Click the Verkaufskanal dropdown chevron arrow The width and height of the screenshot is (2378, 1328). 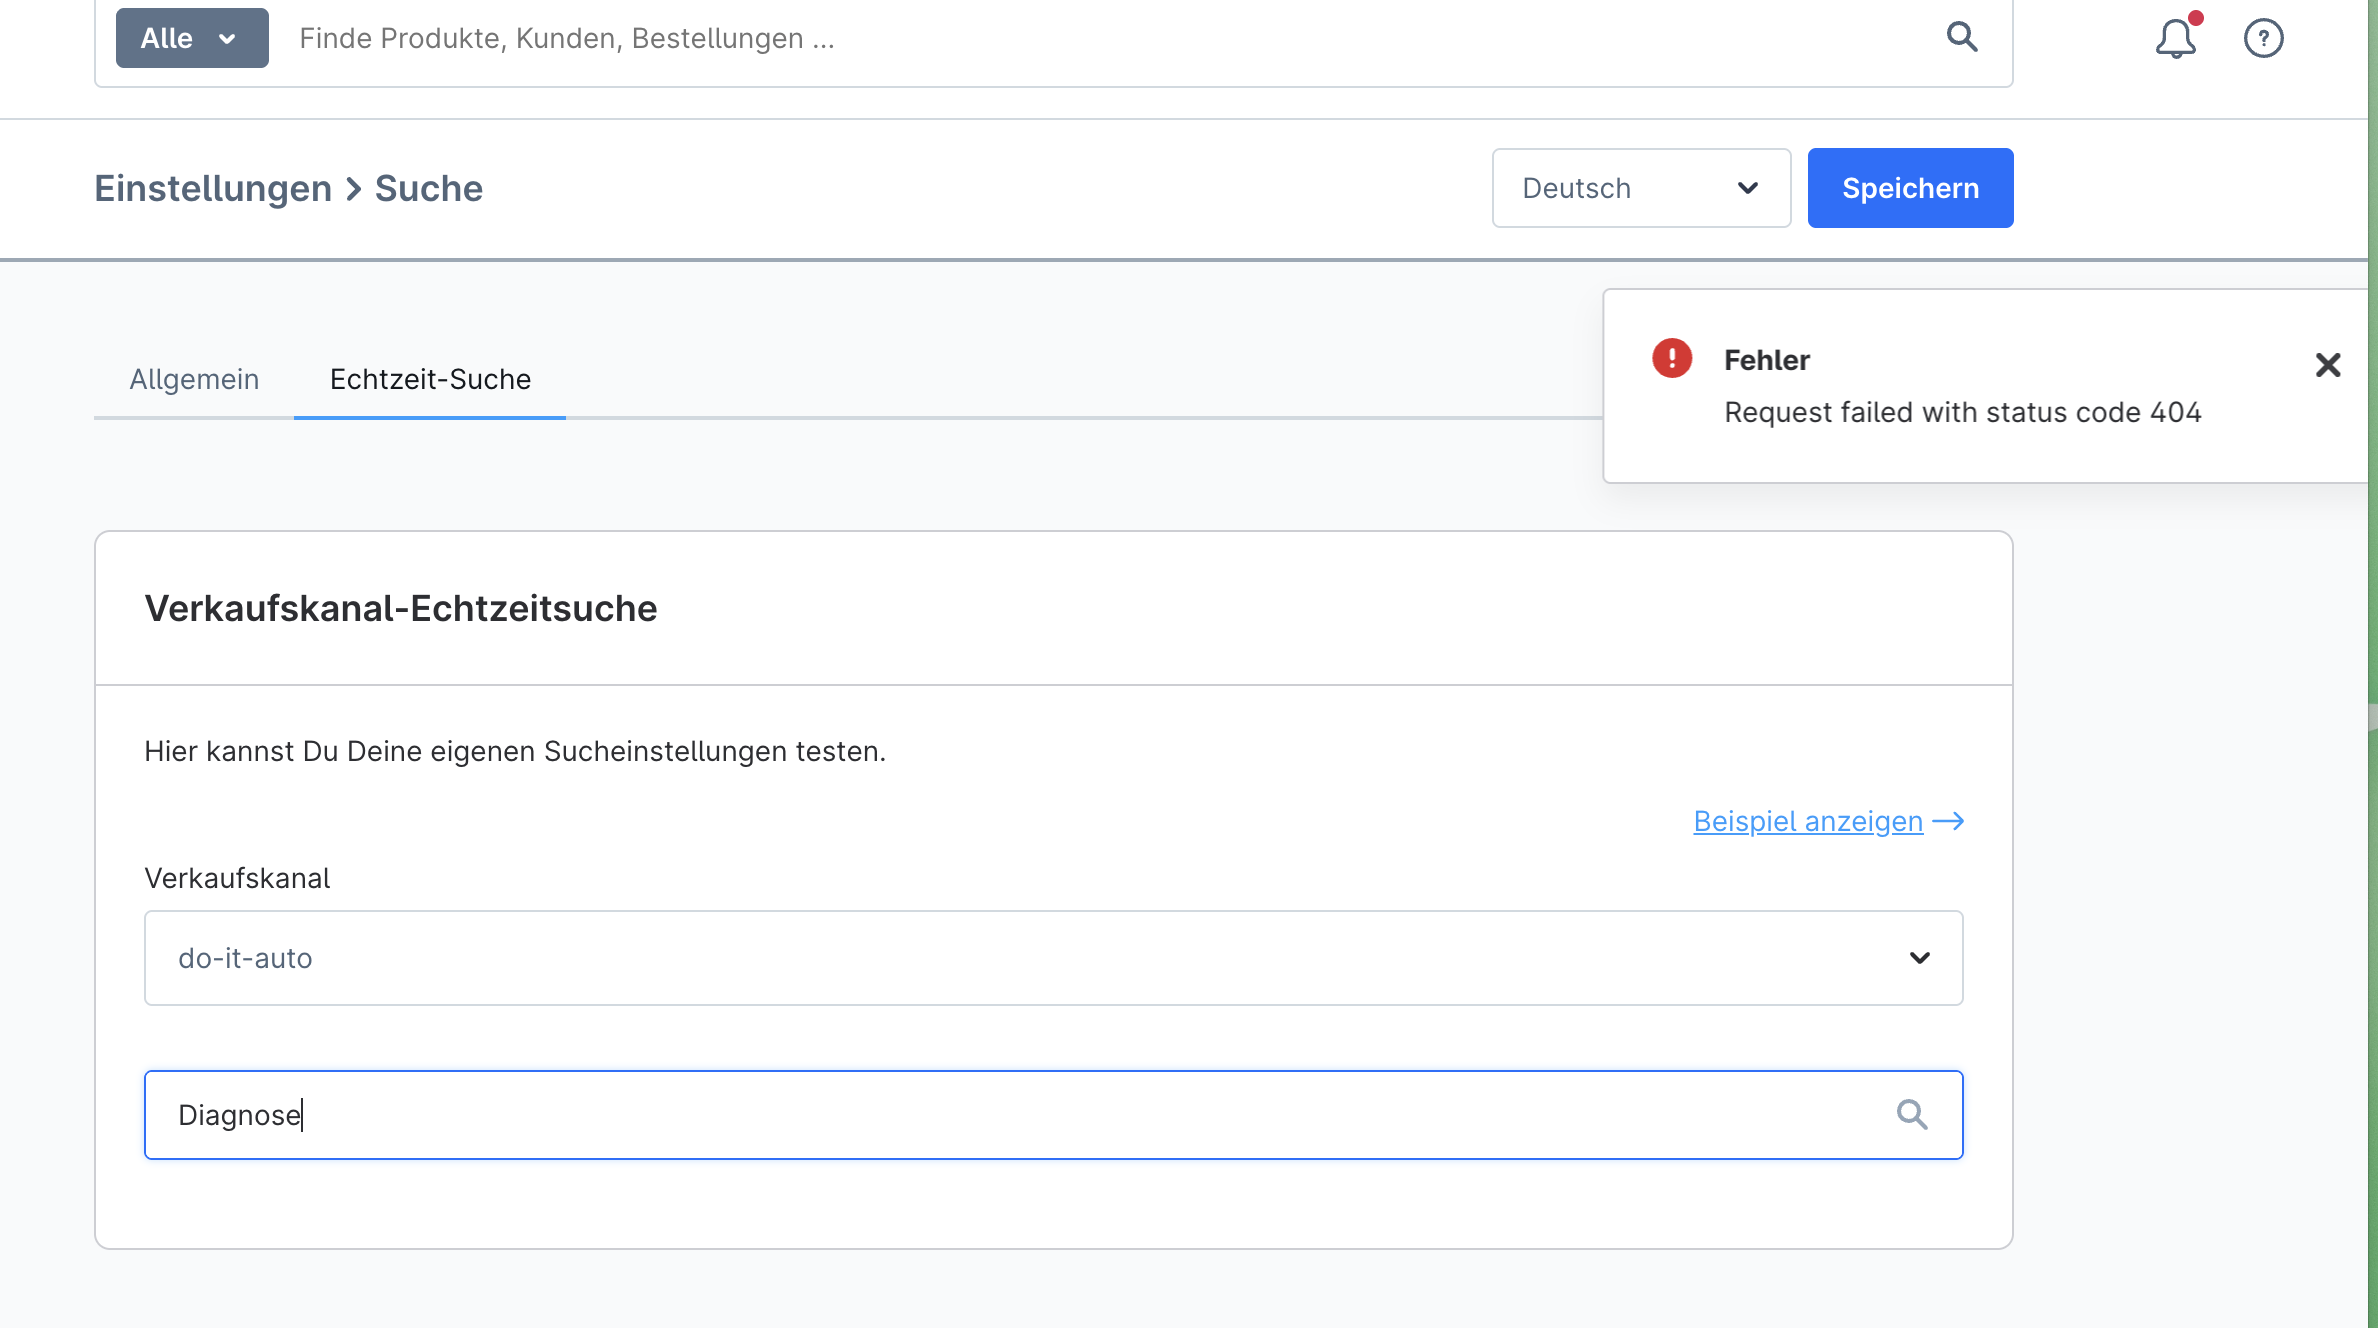[x=1919, y=958]
